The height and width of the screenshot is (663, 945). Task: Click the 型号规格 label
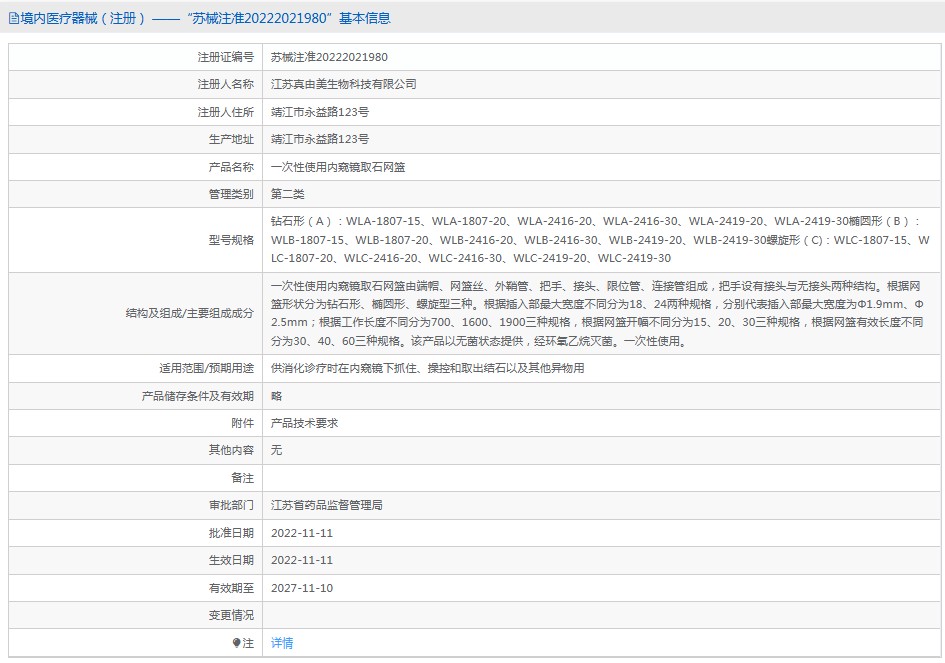point(231,240)
